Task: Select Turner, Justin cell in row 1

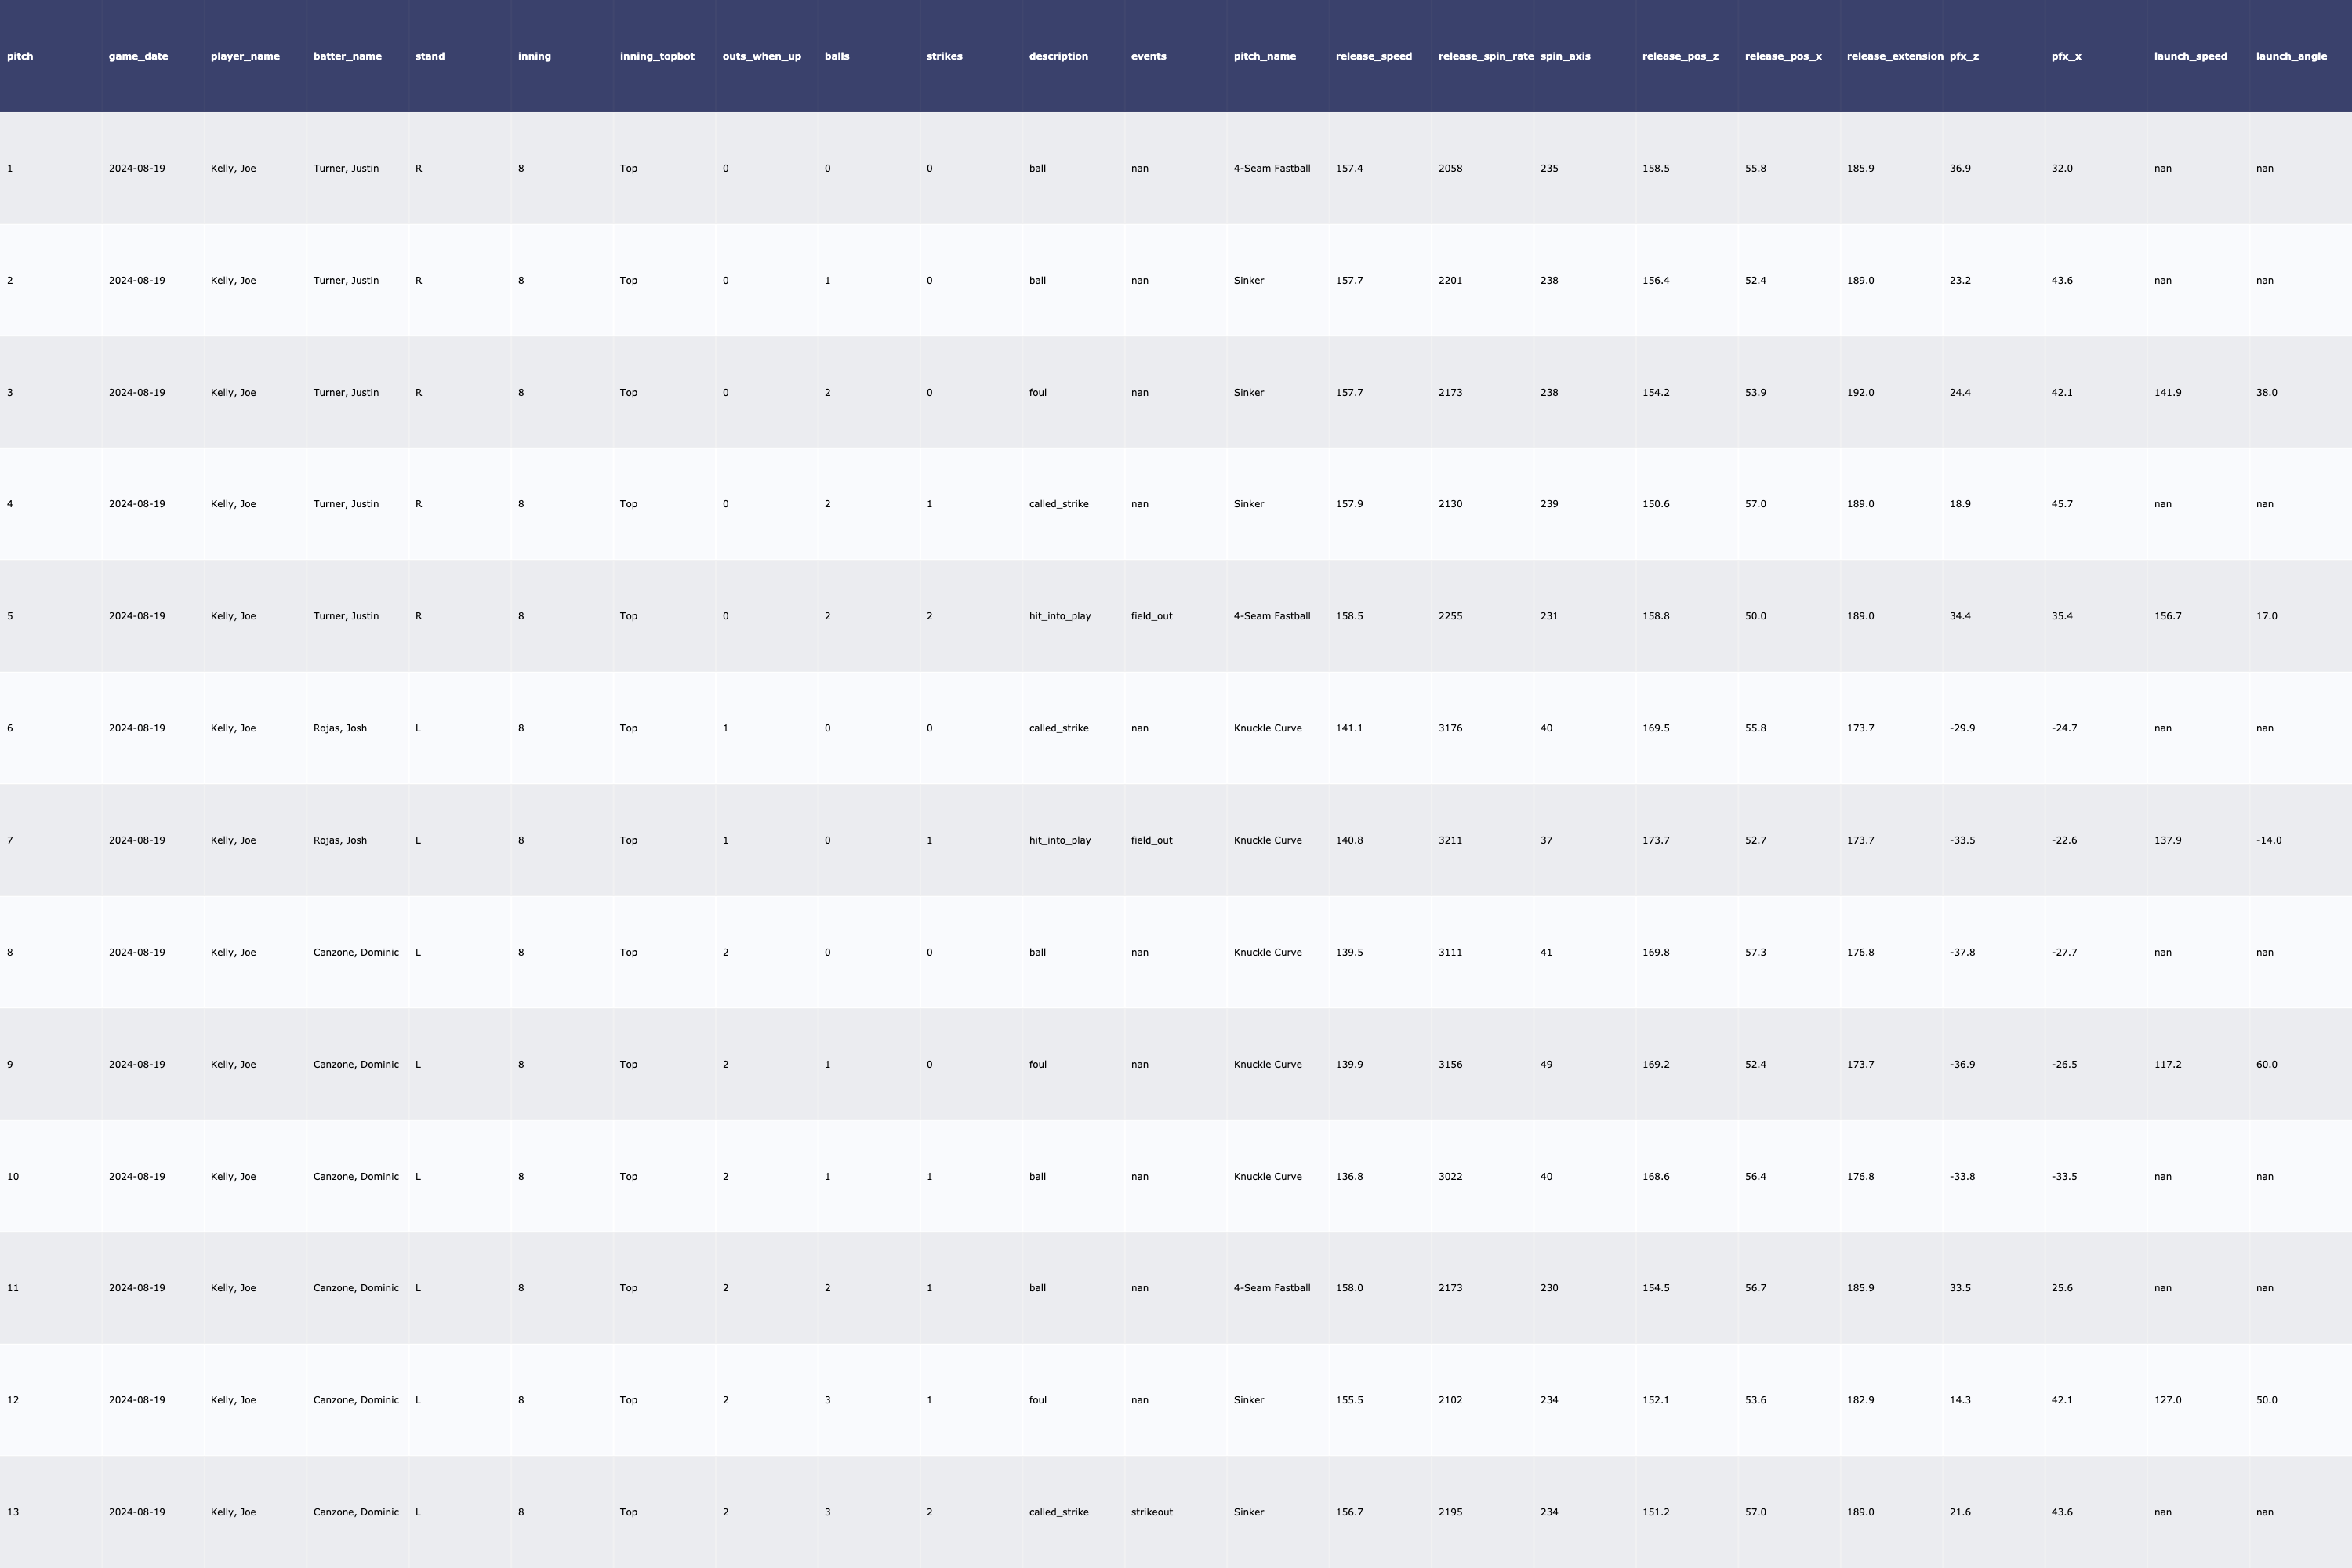Action: point(346,168)
